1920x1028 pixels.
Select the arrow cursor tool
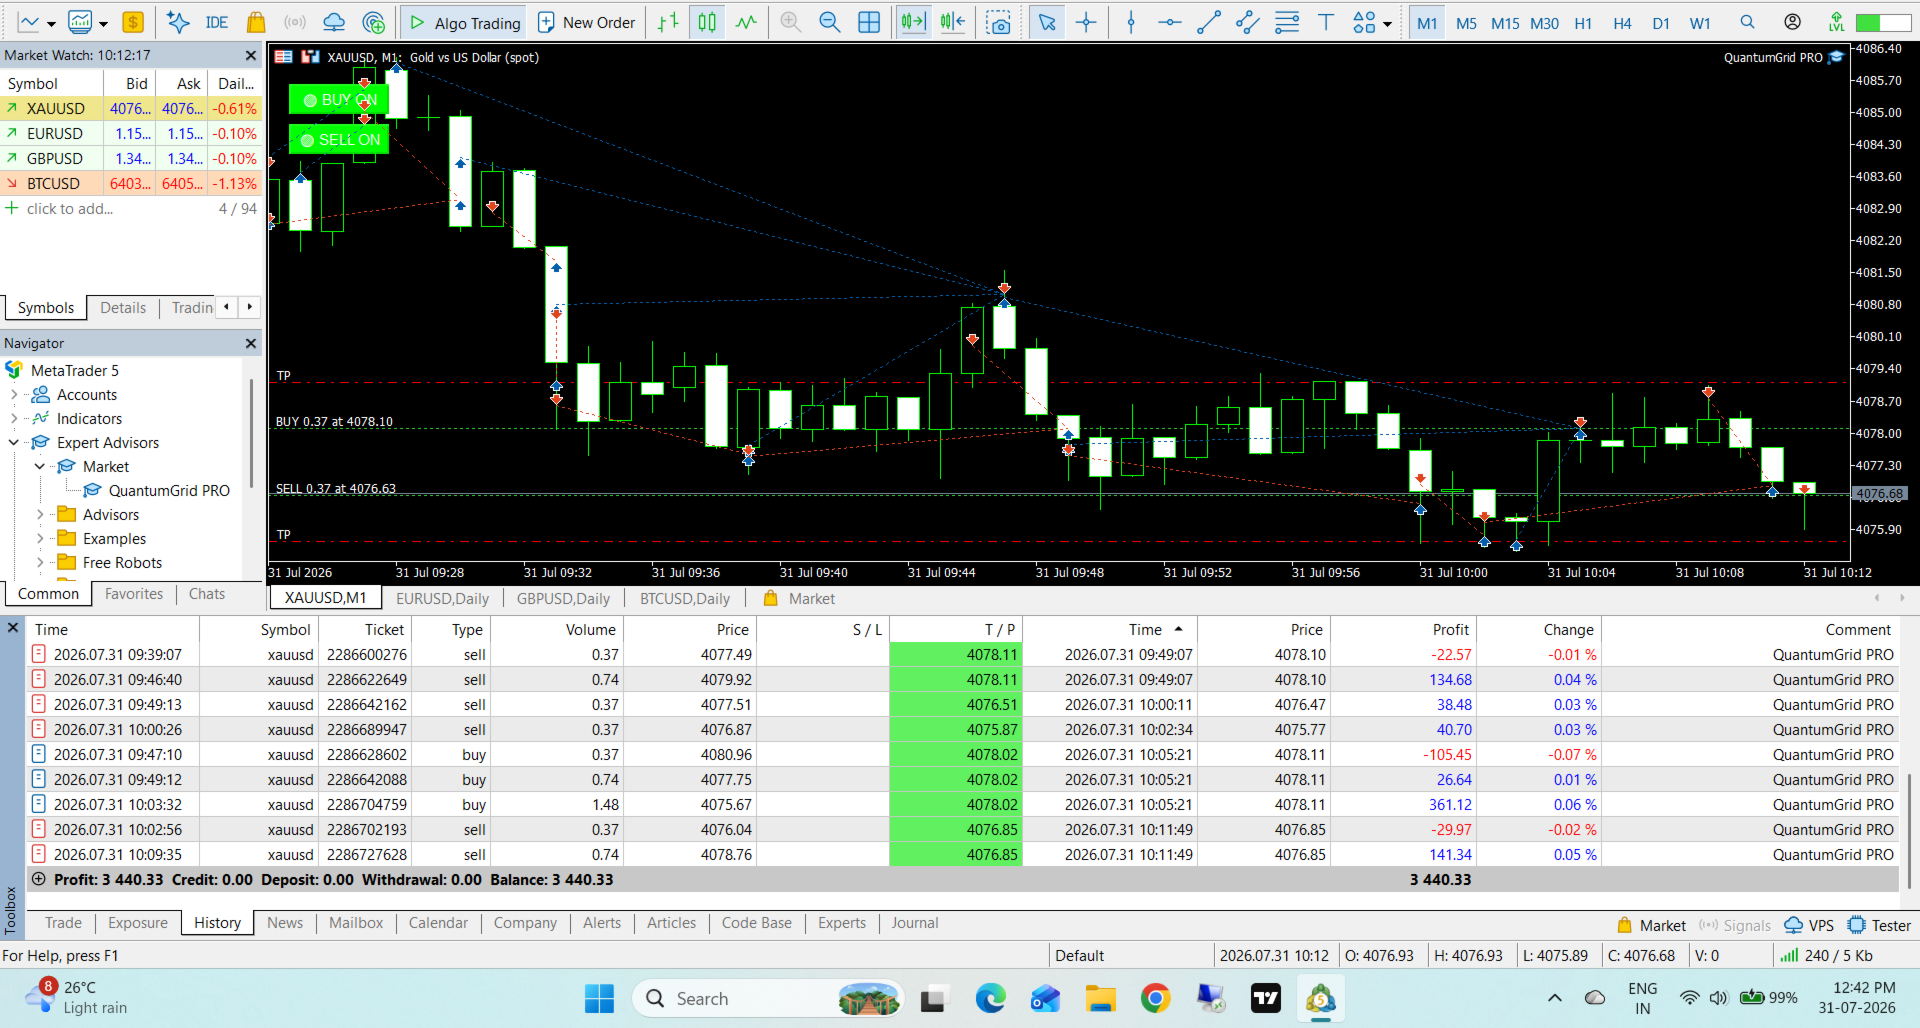1047,22
